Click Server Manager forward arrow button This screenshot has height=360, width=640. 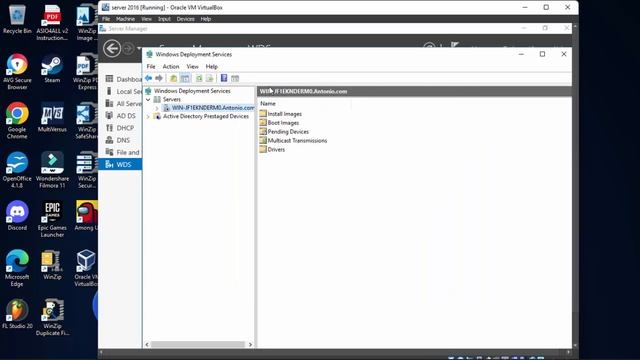[x=128, y=49]
